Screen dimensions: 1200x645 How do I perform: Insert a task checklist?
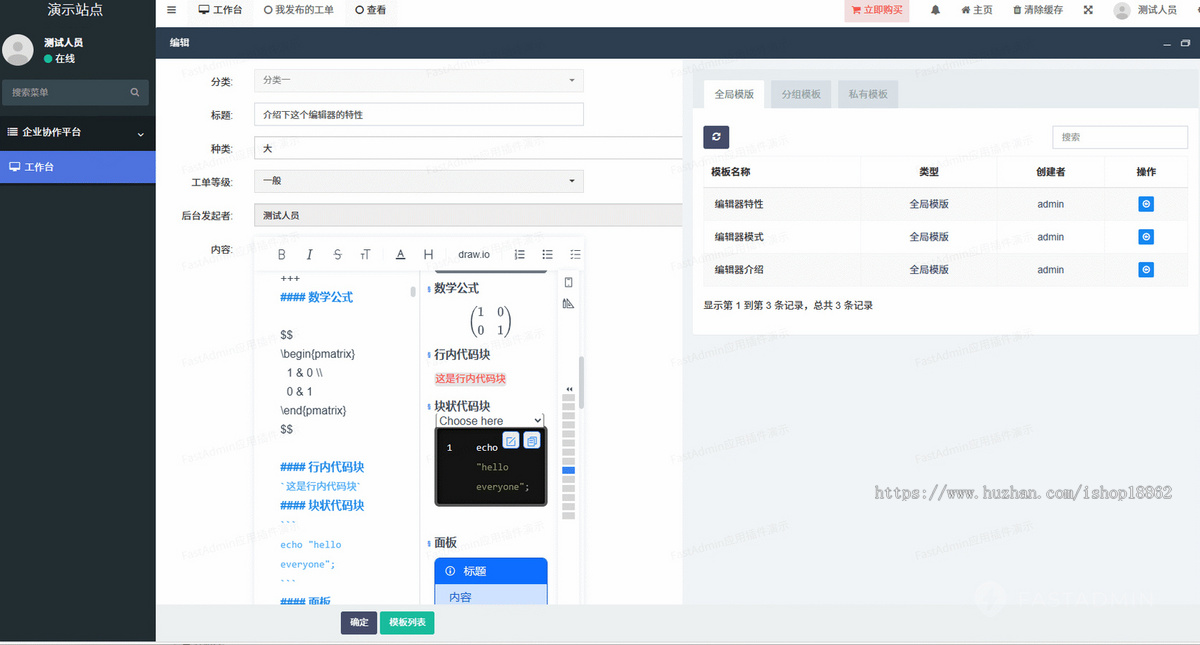pyautogui.click(x=575, y=254)
